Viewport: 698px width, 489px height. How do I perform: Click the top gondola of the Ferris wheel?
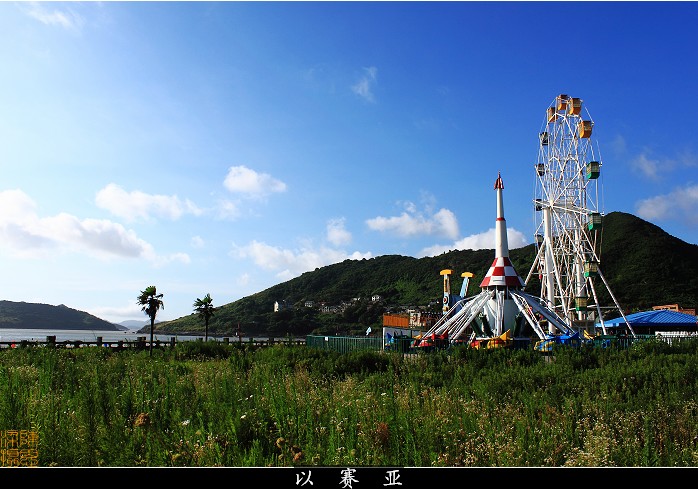click(x=563, y=102)
